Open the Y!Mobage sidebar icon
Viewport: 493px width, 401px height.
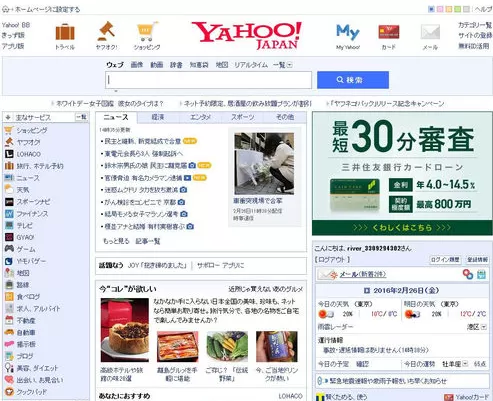pyautogui.click(x=9, y=261)
